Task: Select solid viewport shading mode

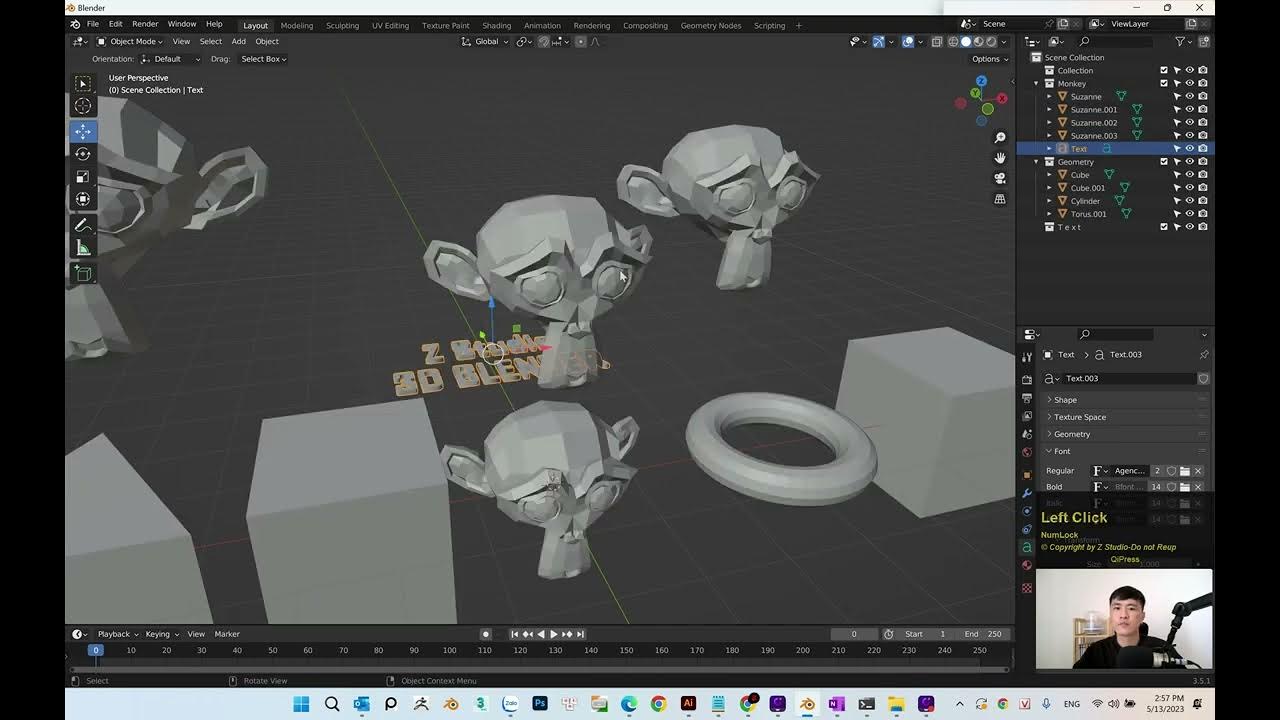Action: point(966,42)
